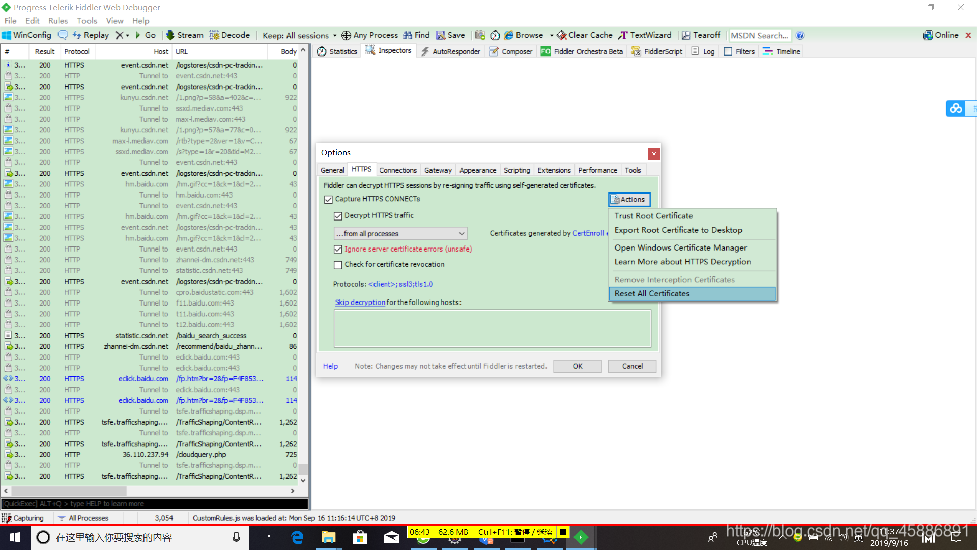Open the File menu
This screenshot has height=550, width=978.
pos(11,21)
